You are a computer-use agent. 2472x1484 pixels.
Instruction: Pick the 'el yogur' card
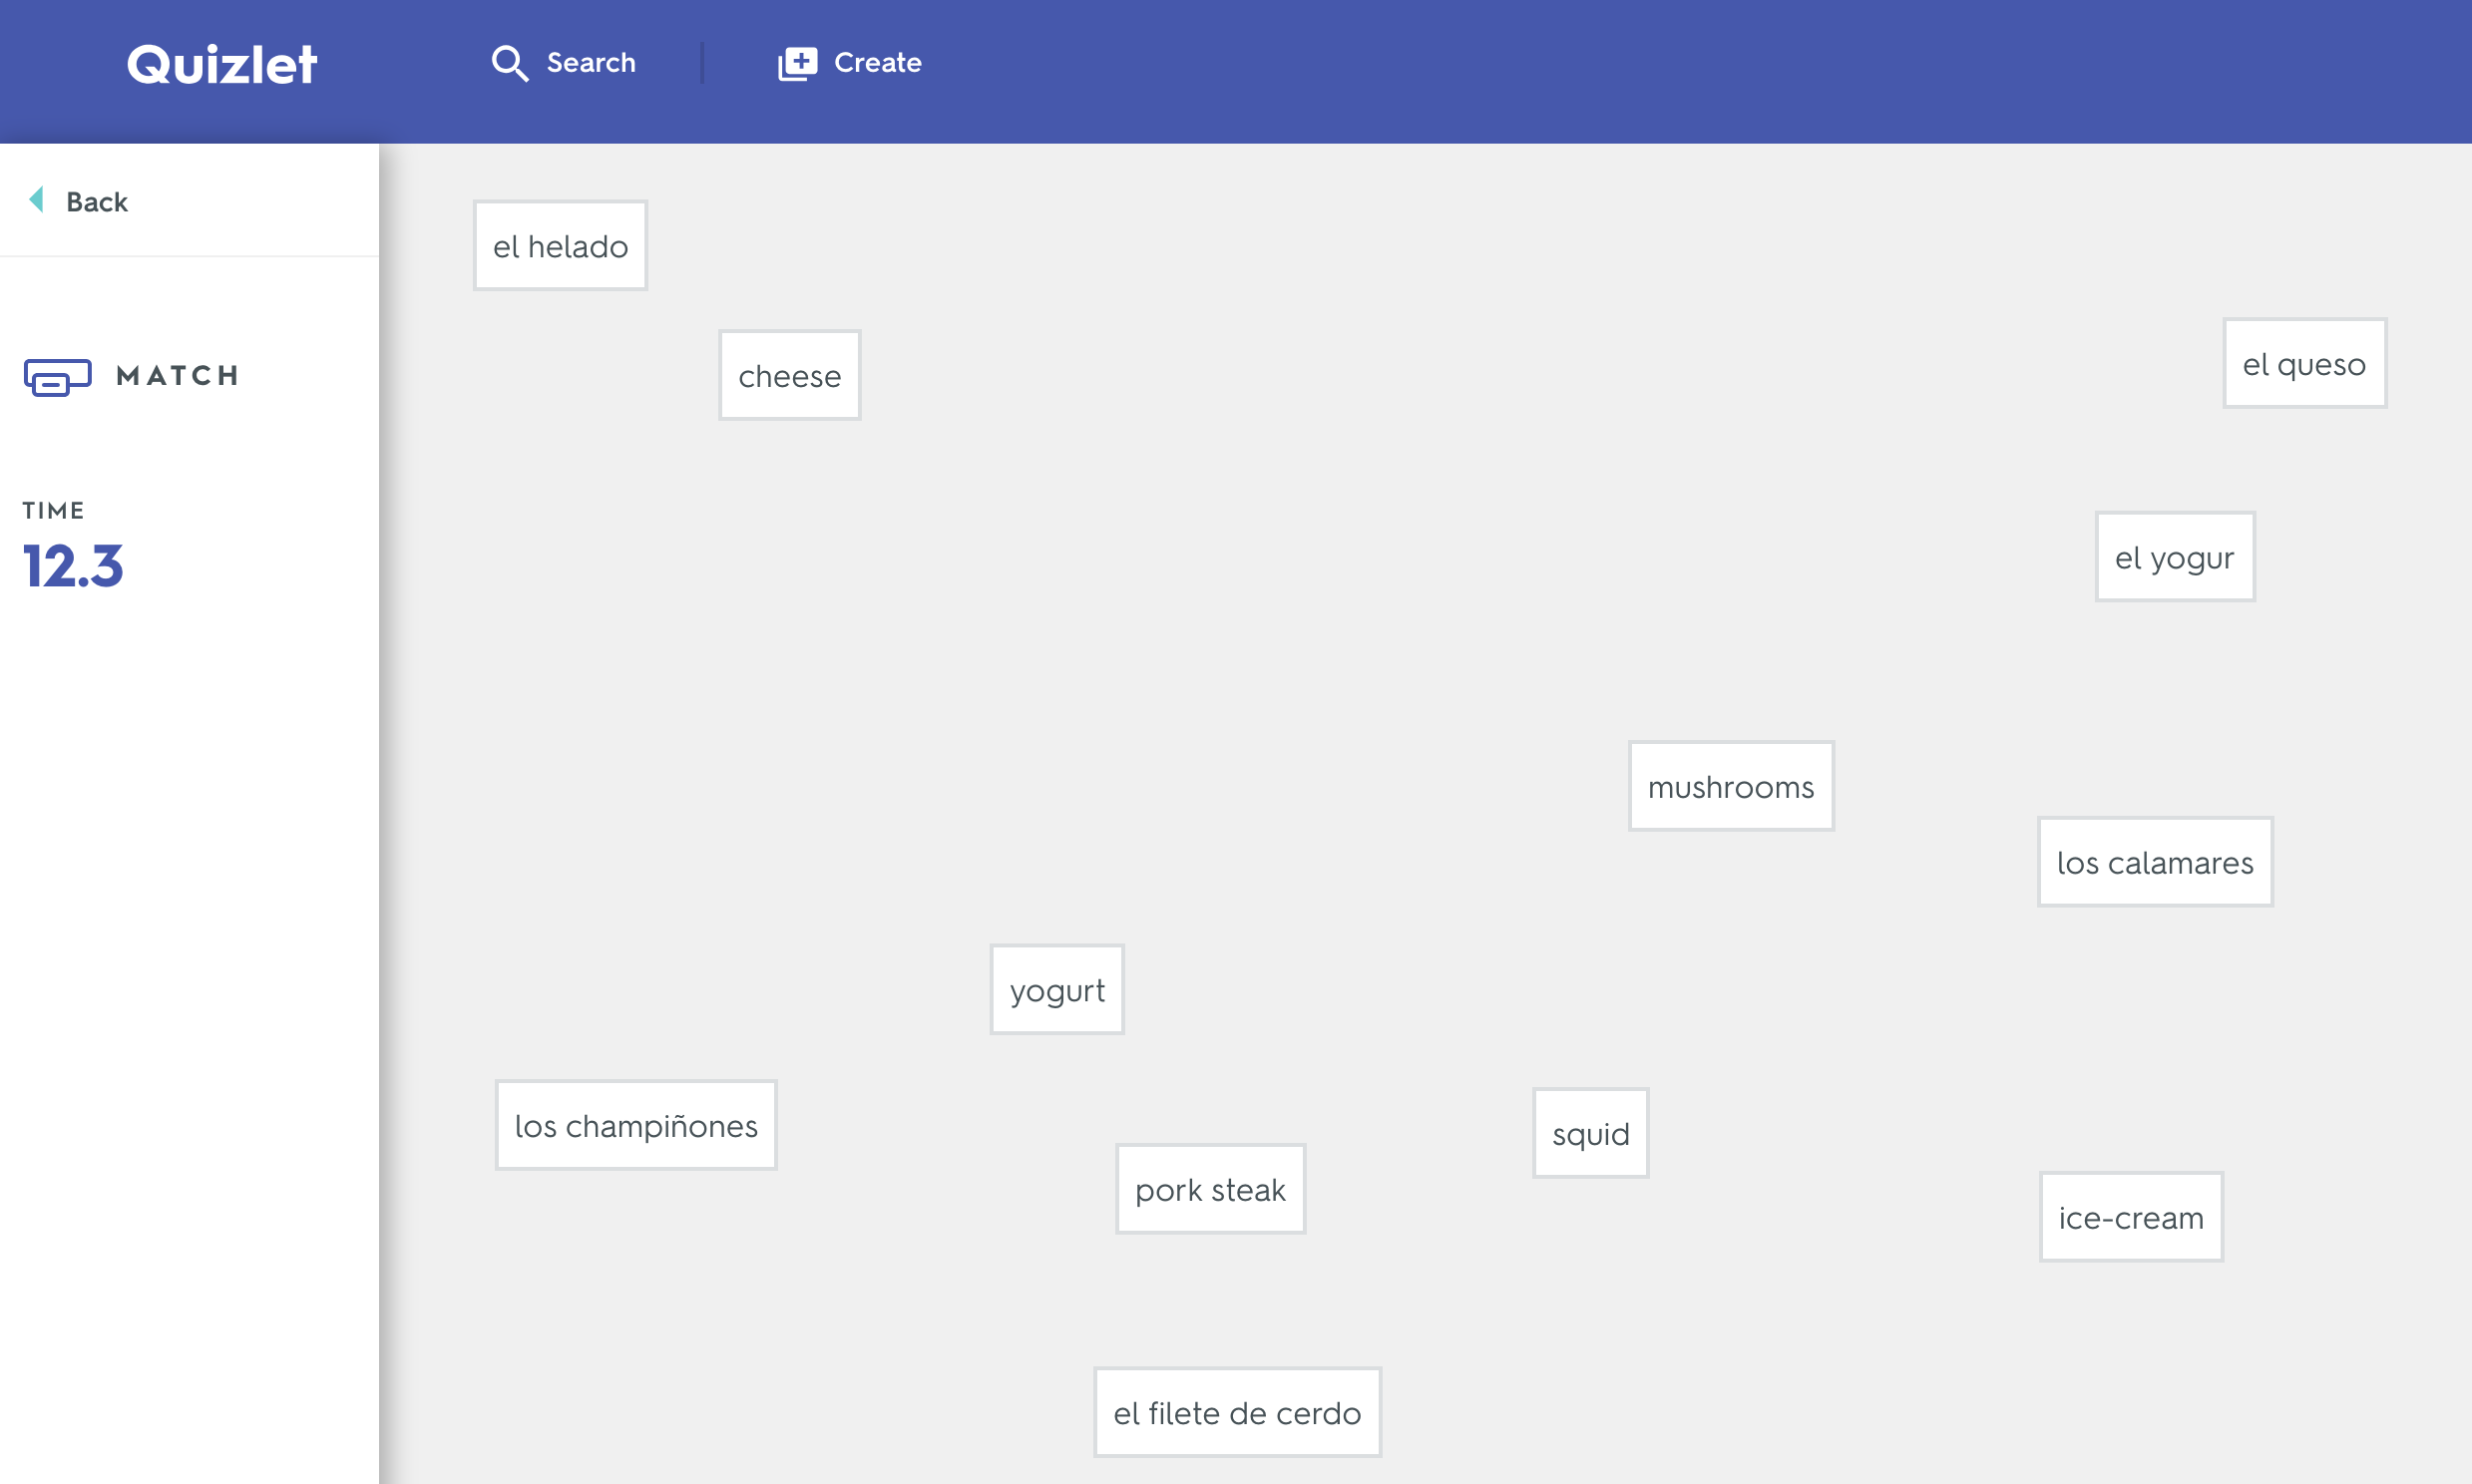click(2175, 557)
